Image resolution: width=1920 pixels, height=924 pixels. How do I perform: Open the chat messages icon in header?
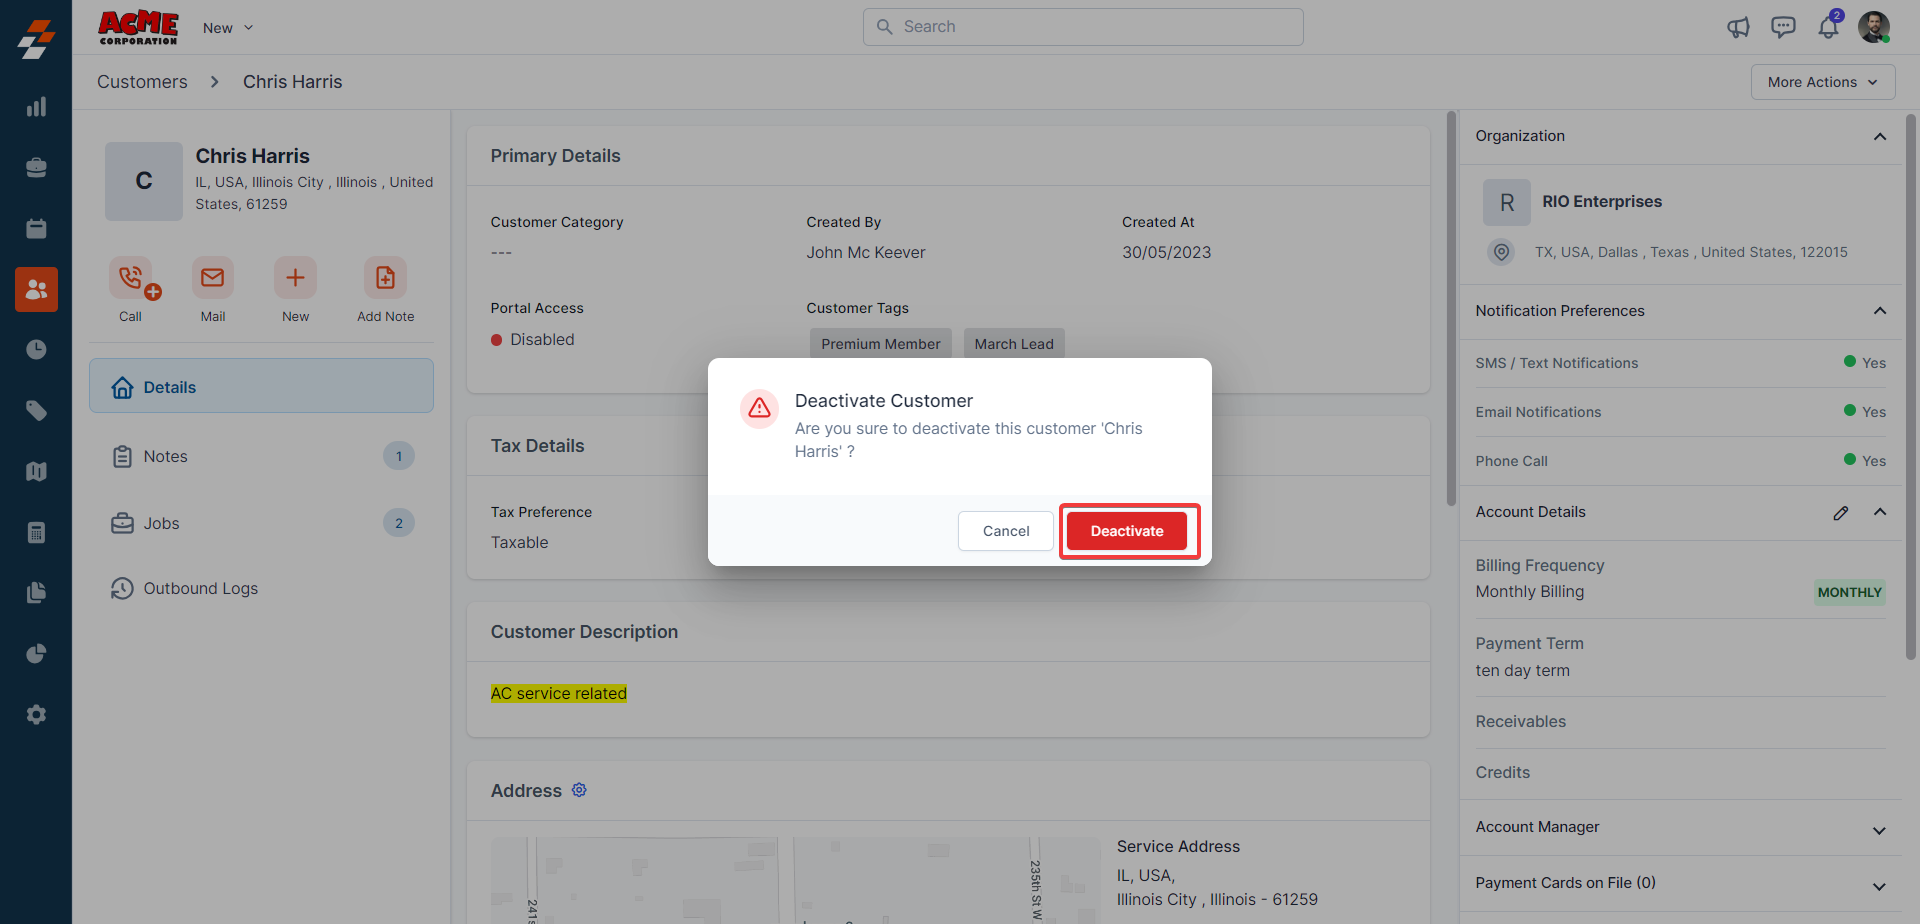pyautogui.click(x=1783, y=27)
